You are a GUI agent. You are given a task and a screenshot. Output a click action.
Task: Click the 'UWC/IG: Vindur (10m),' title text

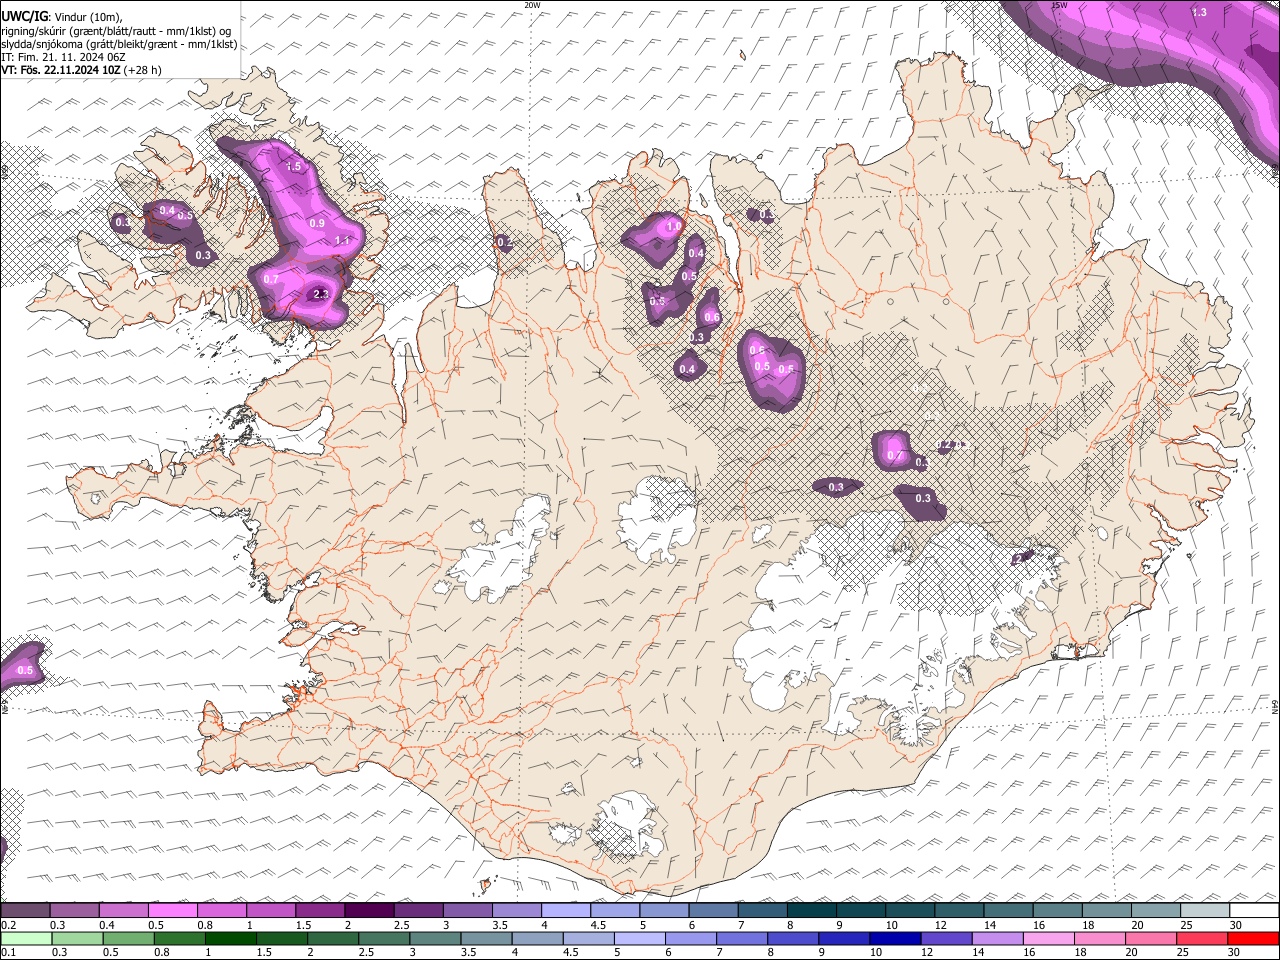coord(62,17)
